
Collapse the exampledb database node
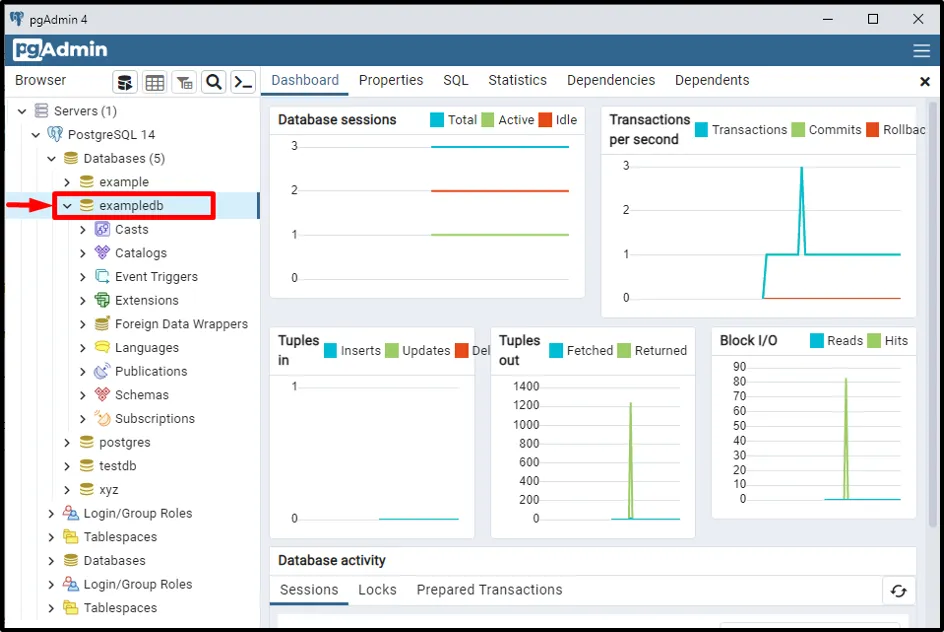point(67,206)
